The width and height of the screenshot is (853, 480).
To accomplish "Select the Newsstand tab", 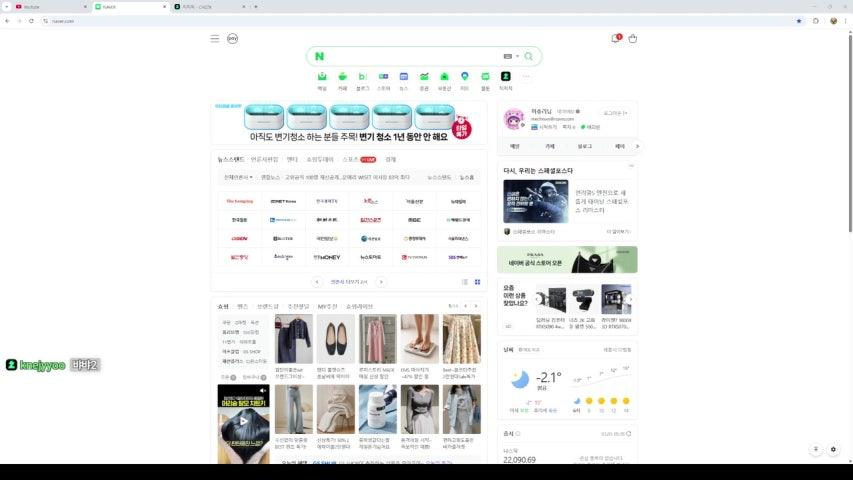I will coord(231,159).
